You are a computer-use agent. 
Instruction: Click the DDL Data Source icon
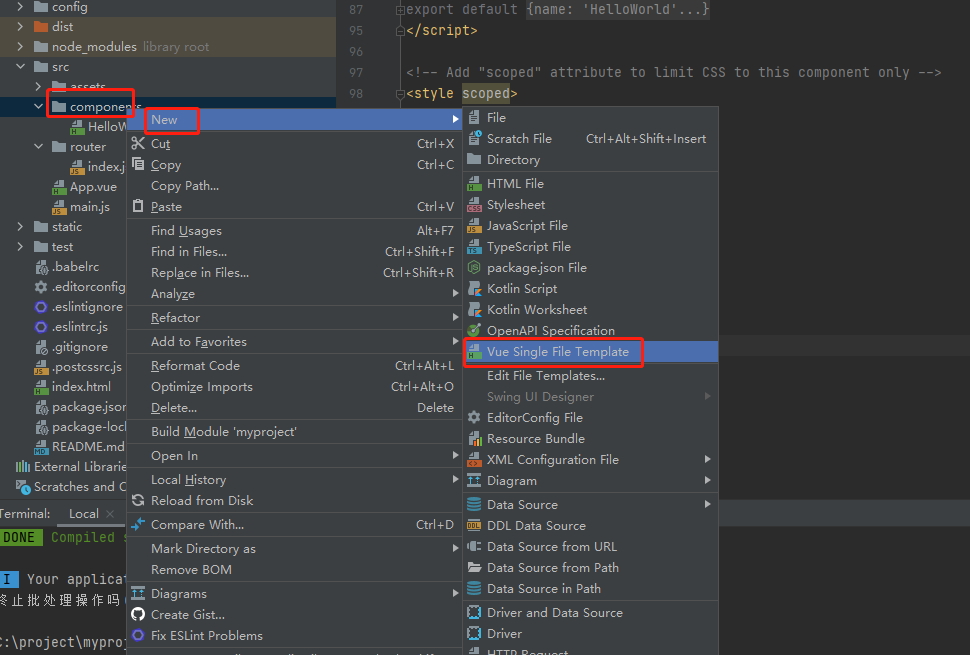[474, 526]
